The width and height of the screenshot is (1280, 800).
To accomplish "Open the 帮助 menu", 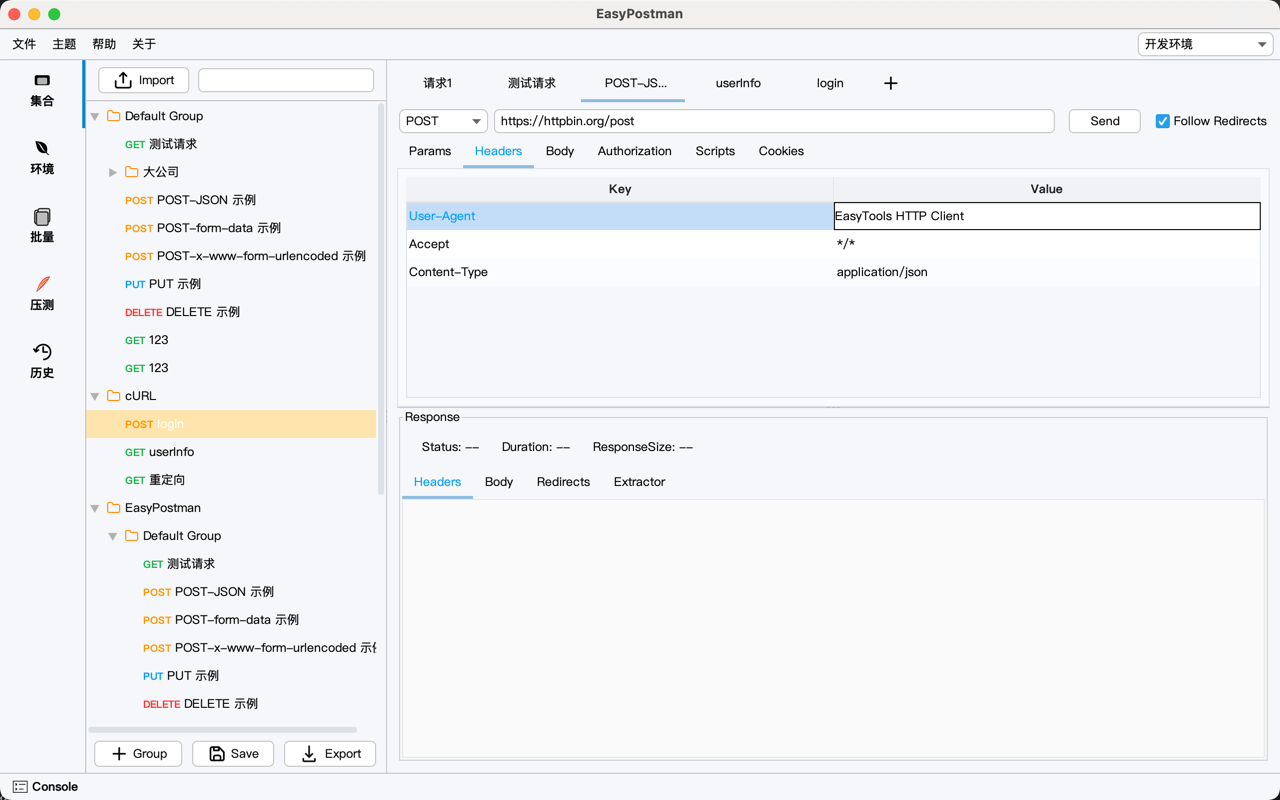I will (x=104, y=44).
